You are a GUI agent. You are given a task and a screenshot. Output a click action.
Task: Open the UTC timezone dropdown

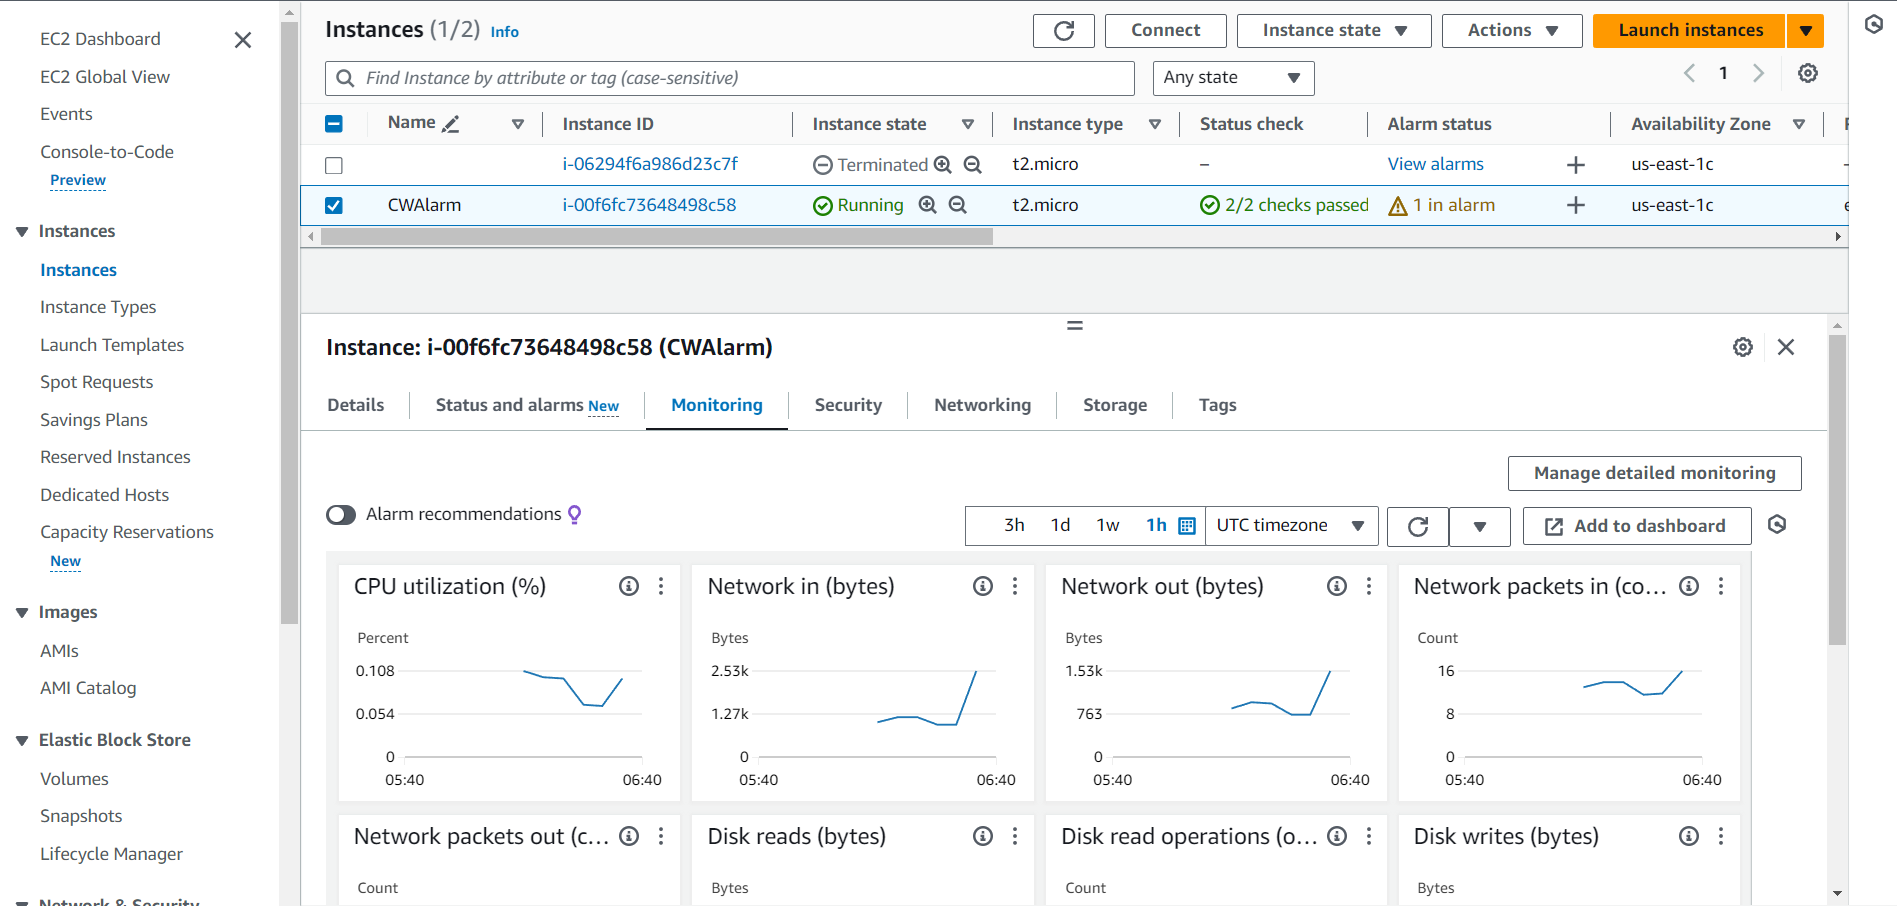1290,526
